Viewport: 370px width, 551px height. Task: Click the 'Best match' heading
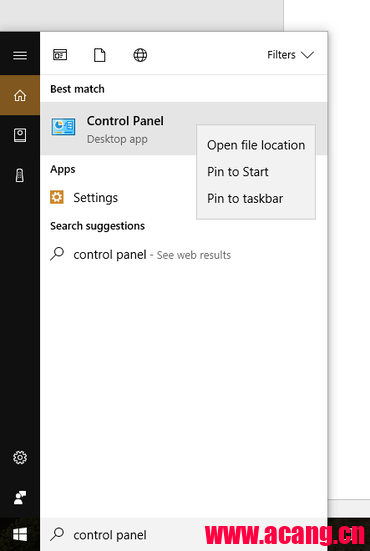(77, 89)
